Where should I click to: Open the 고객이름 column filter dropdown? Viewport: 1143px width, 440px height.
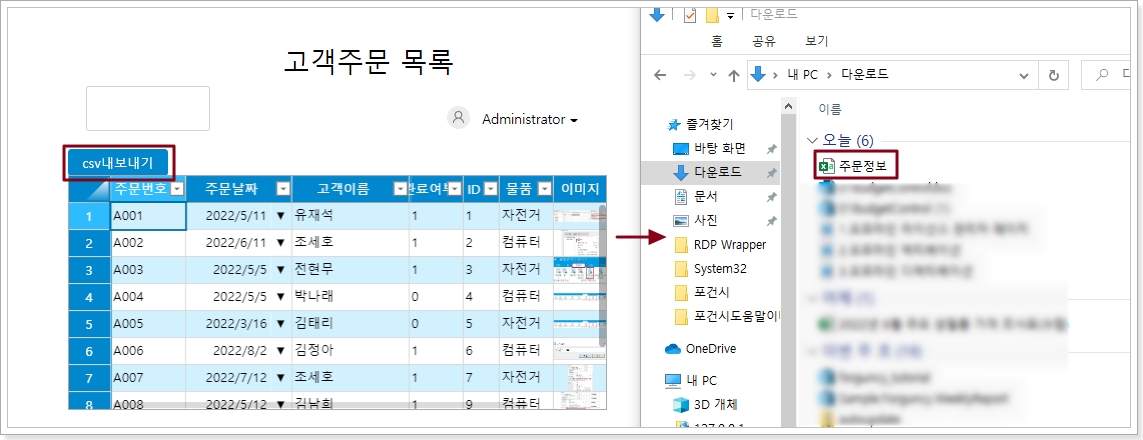coord(400,189)
